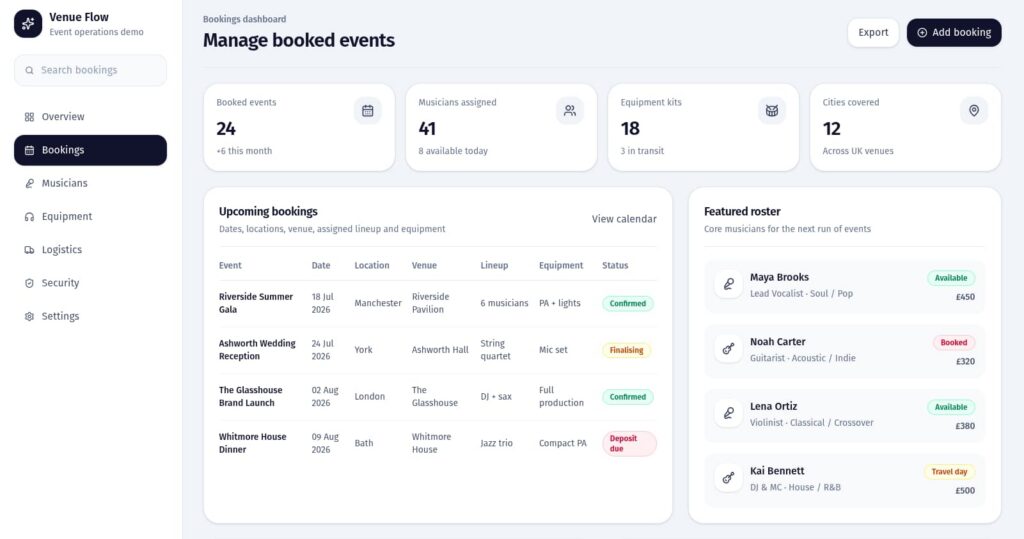Screen dimensions: 1024x539
Task: Click the Venue Flow logo icon
Action: 28,24
